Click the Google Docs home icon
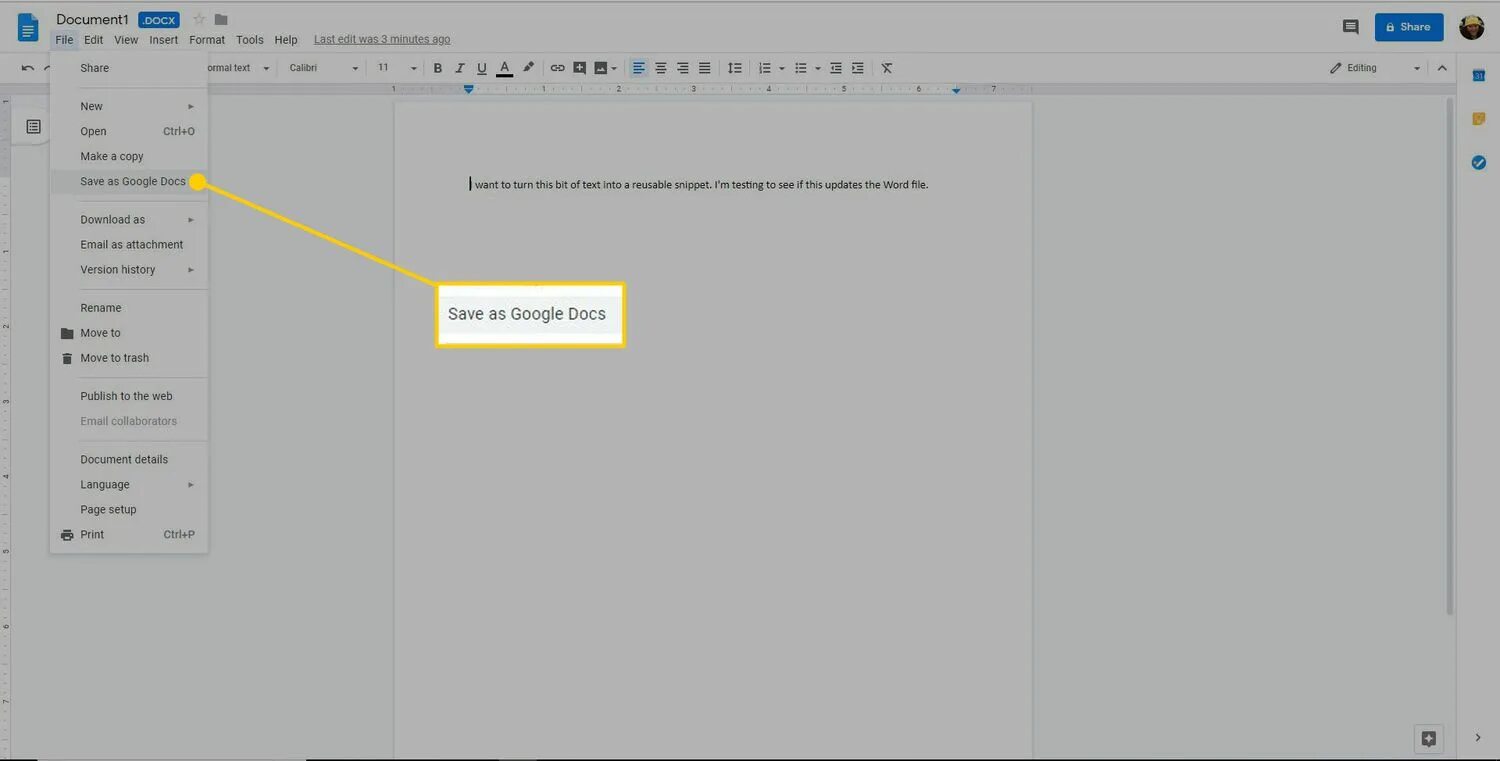The height and width of the screenshot is (761, 1500). click(28, 27)
